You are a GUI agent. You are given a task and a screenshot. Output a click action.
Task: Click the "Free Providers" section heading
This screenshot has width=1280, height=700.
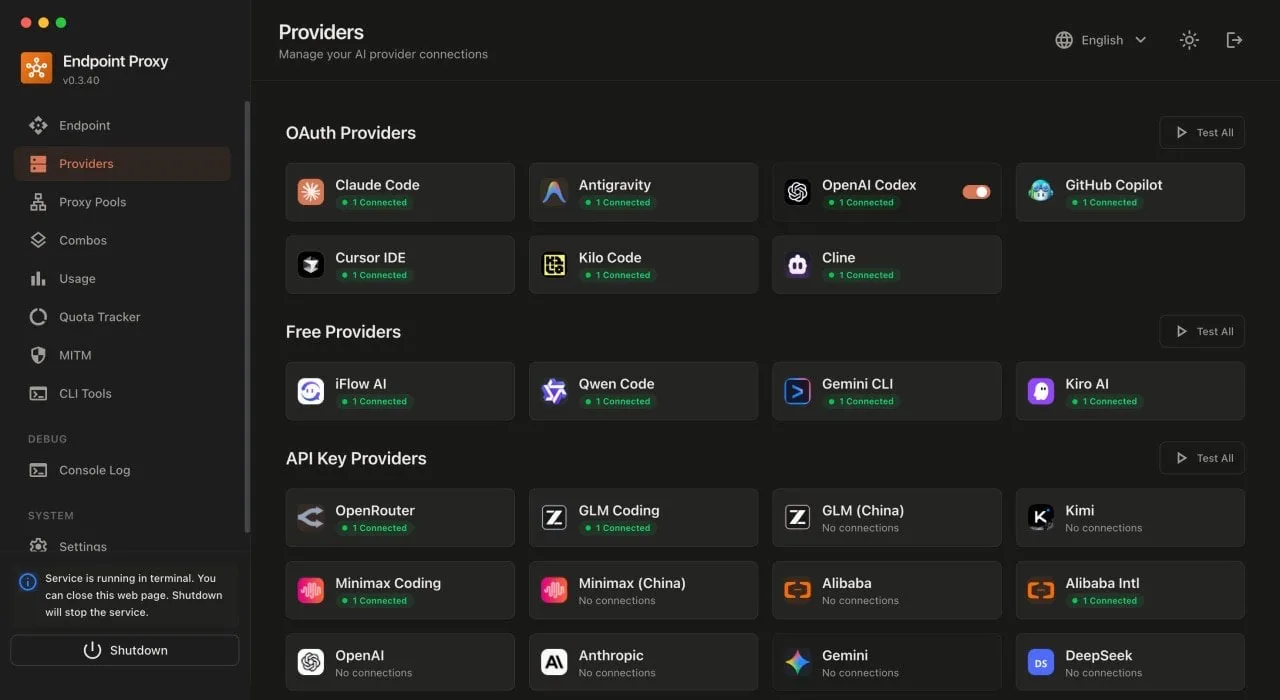[343, 332]
